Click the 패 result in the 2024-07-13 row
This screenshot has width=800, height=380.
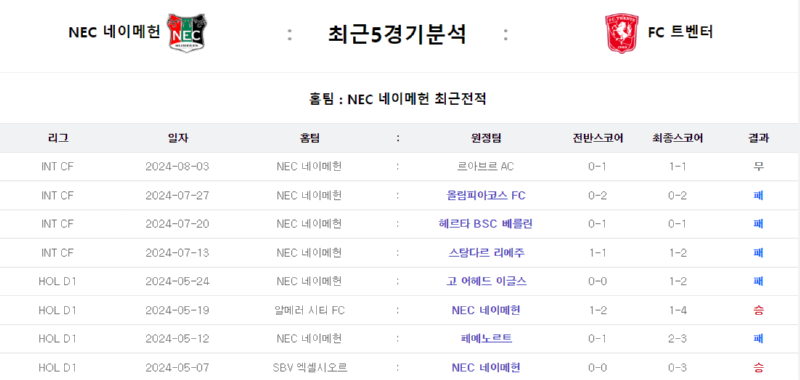tap(758, 252)
